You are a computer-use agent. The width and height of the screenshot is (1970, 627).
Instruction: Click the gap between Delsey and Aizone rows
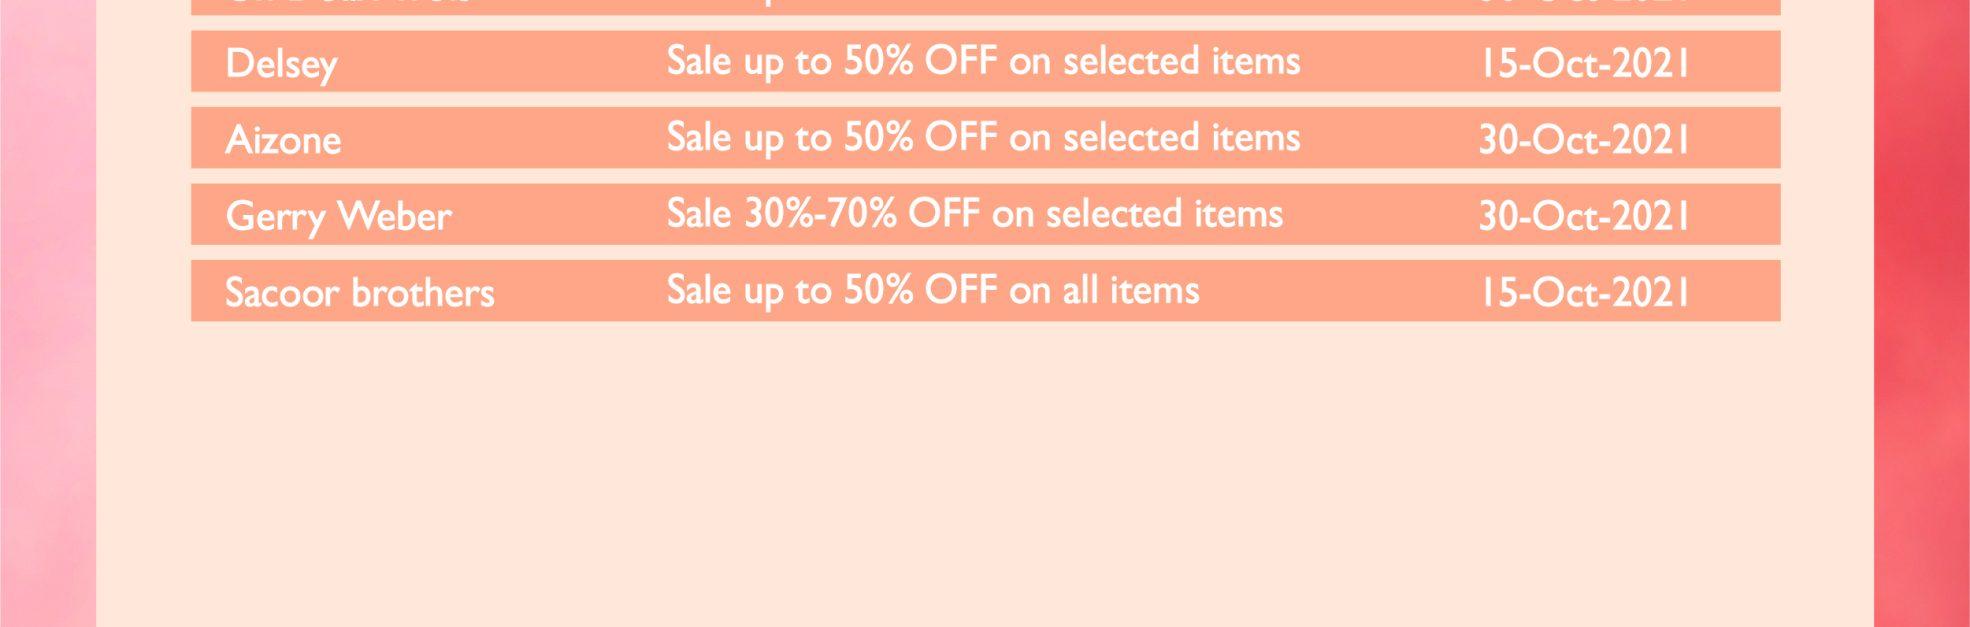point(985,100)
